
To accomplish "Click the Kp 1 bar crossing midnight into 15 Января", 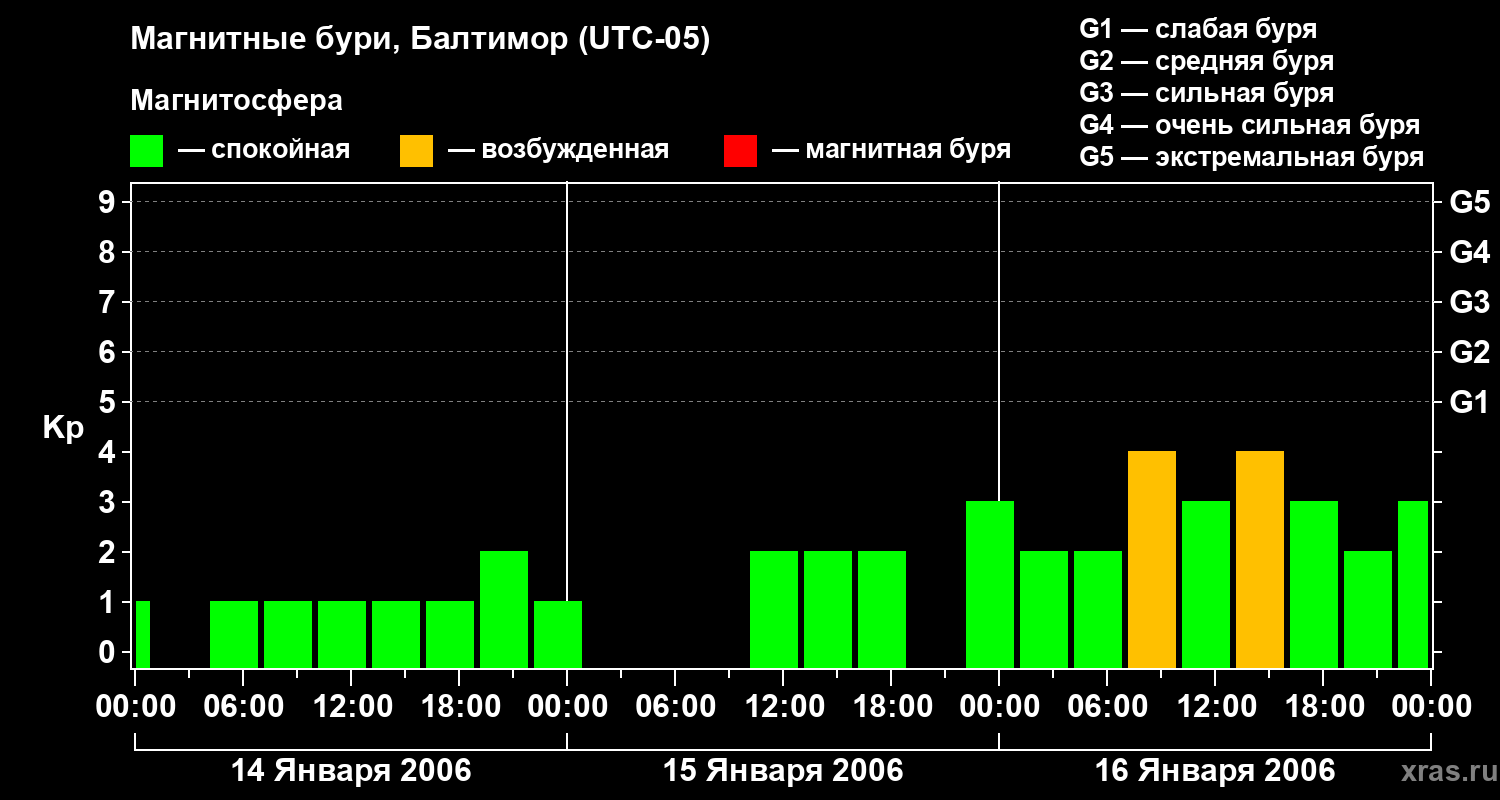I will point(558,634).
